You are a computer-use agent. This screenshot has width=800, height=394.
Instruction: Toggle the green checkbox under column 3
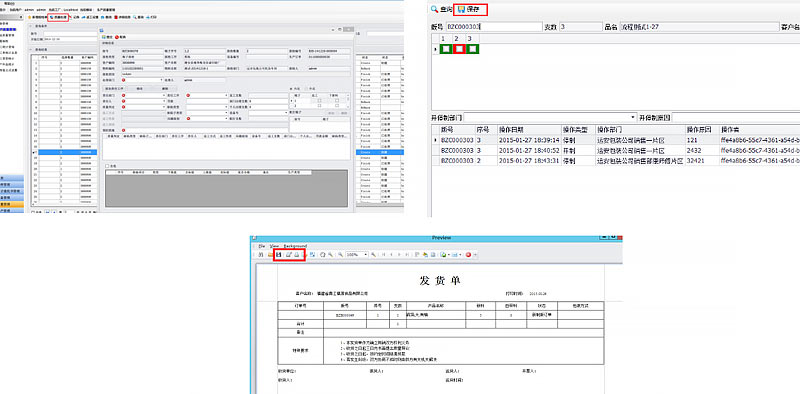coord(473,48)
